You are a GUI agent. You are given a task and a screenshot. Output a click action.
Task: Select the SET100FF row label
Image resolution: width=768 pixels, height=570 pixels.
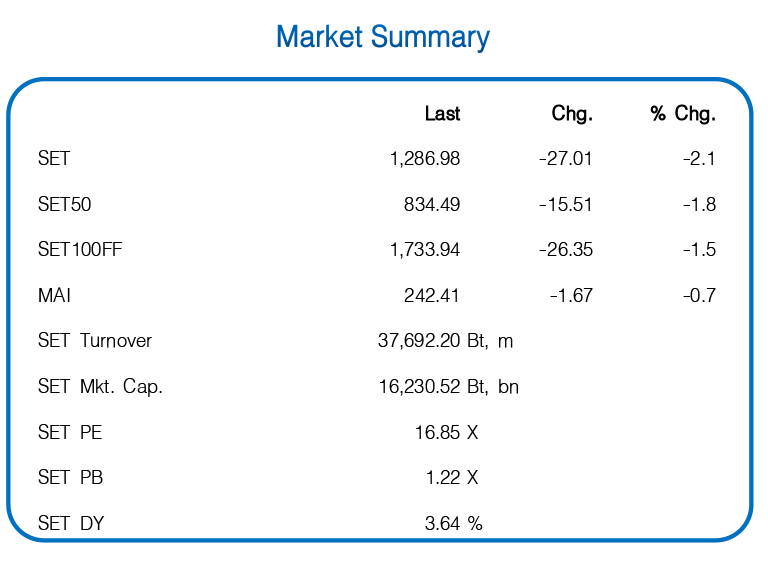coord(80,250)
